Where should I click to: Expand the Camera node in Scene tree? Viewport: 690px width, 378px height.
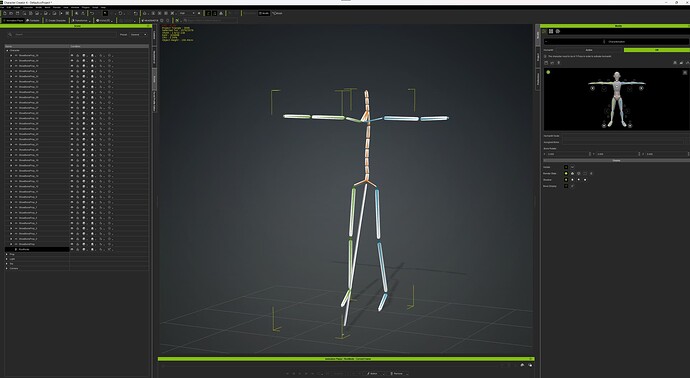(7, 268)
